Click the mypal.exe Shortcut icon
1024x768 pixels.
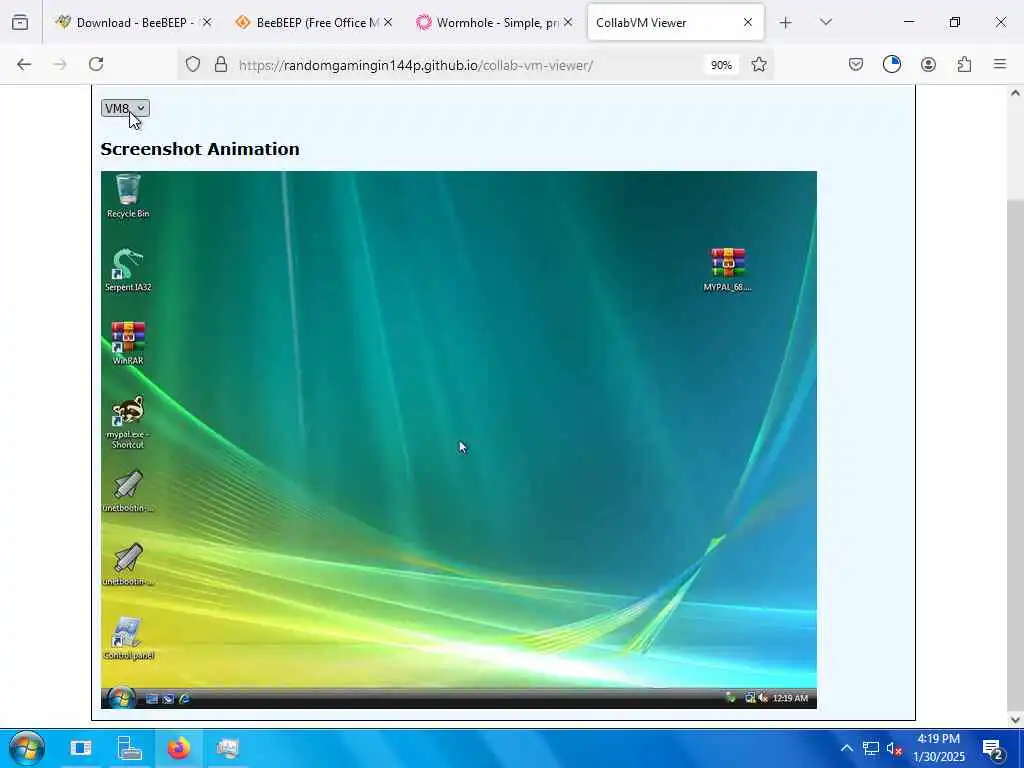[x=128, y=422]
